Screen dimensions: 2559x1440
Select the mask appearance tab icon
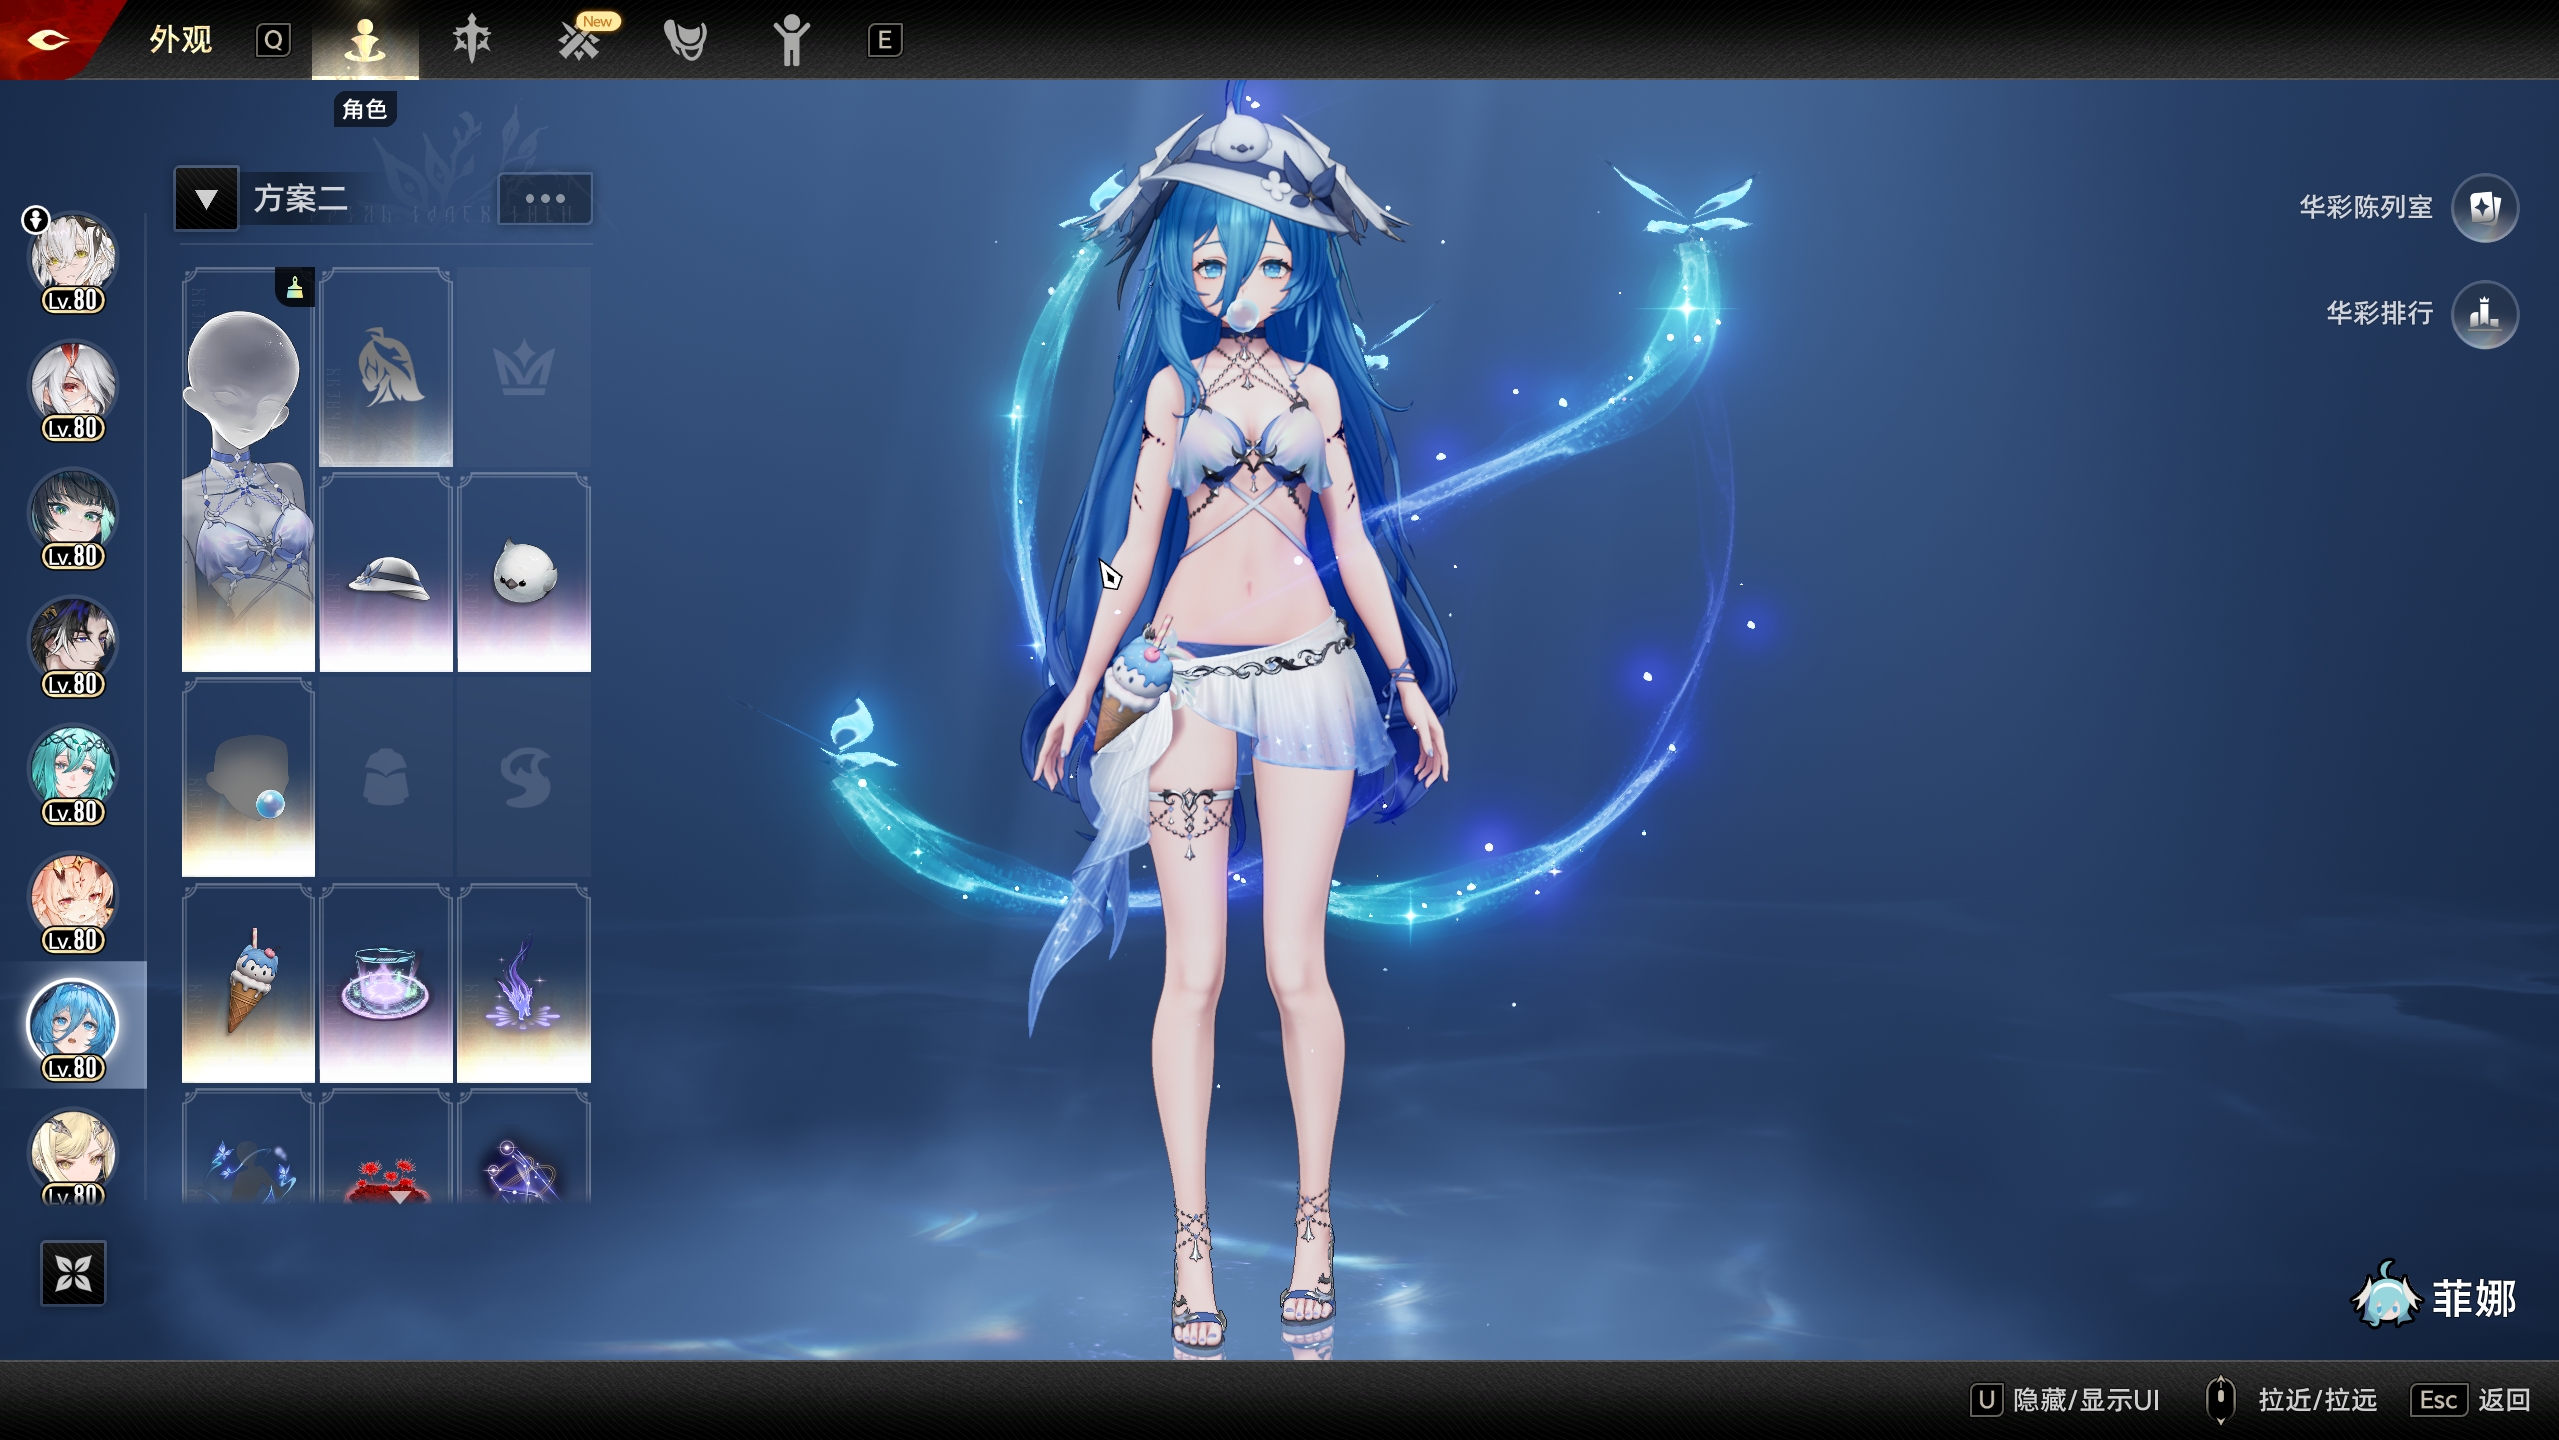(685, 40)
